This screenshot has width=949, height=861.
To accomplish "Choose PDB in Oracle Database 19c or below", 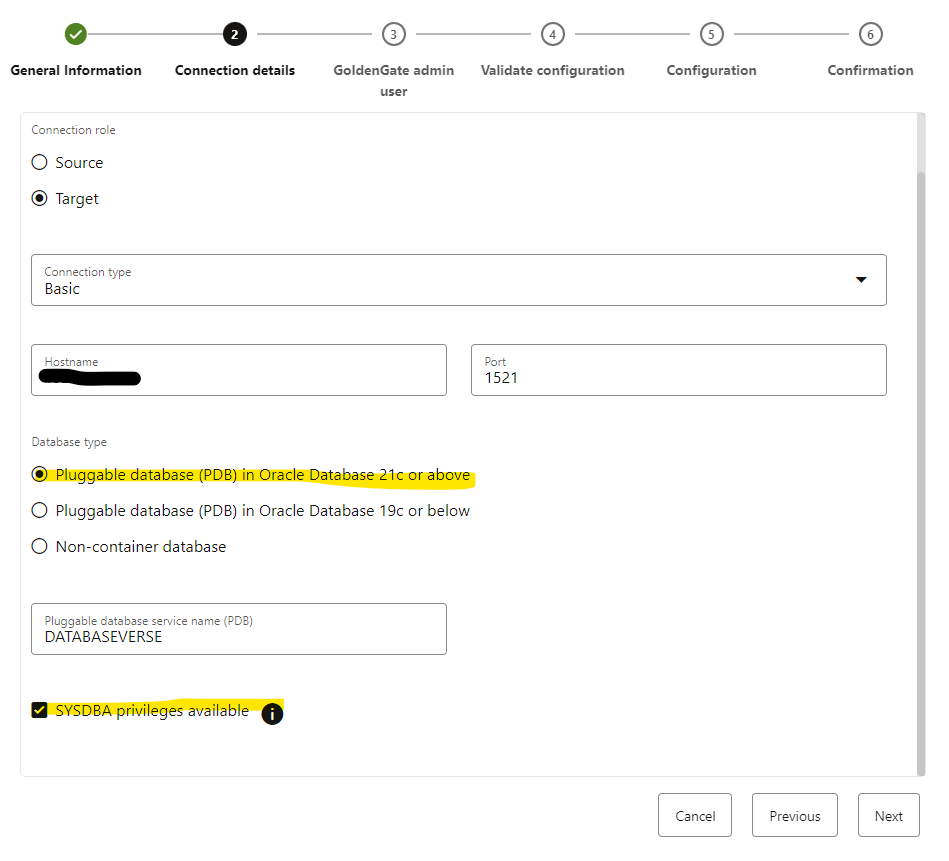I will (x=40, y=510).
